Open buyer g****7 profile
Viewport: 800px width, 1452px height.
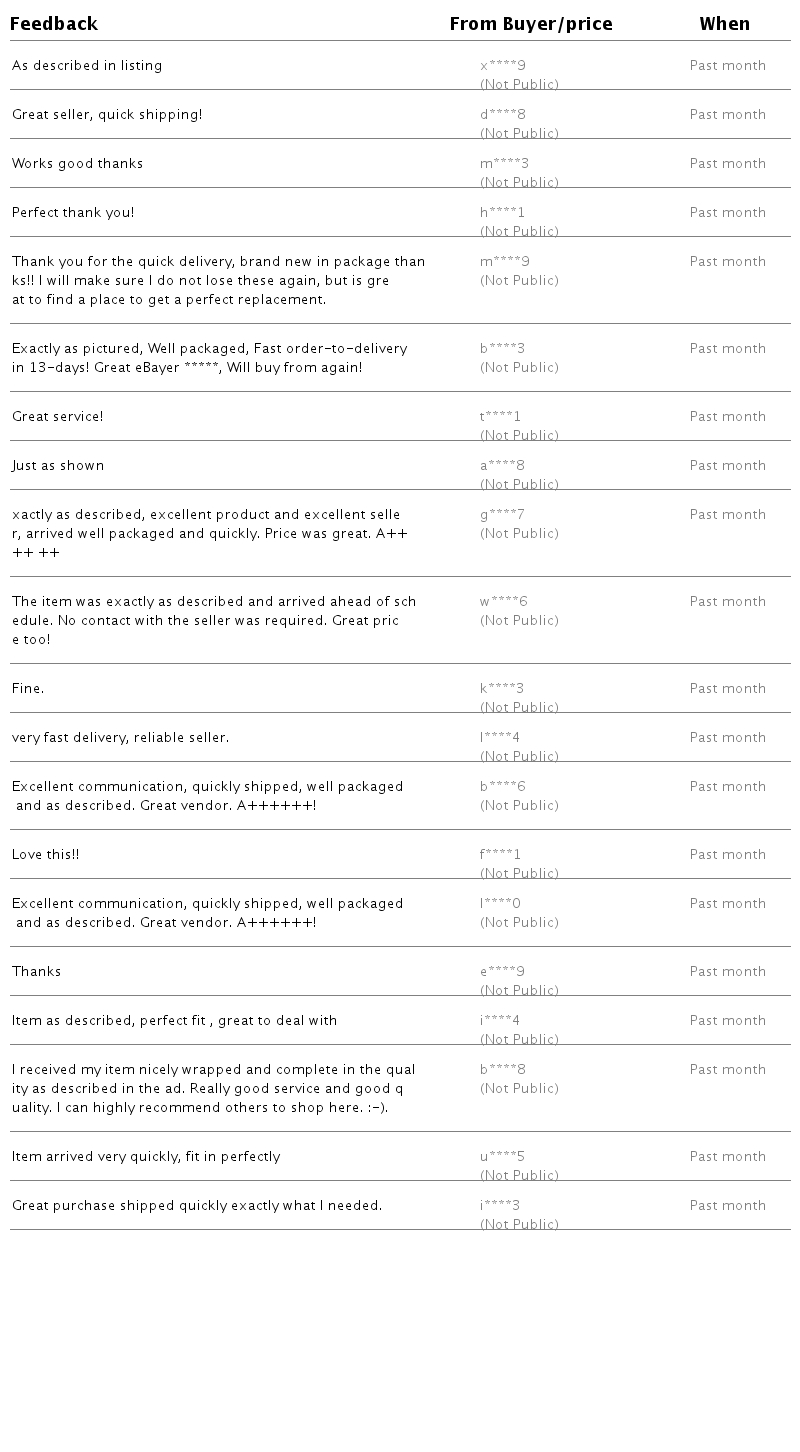[x=502, y=515]
